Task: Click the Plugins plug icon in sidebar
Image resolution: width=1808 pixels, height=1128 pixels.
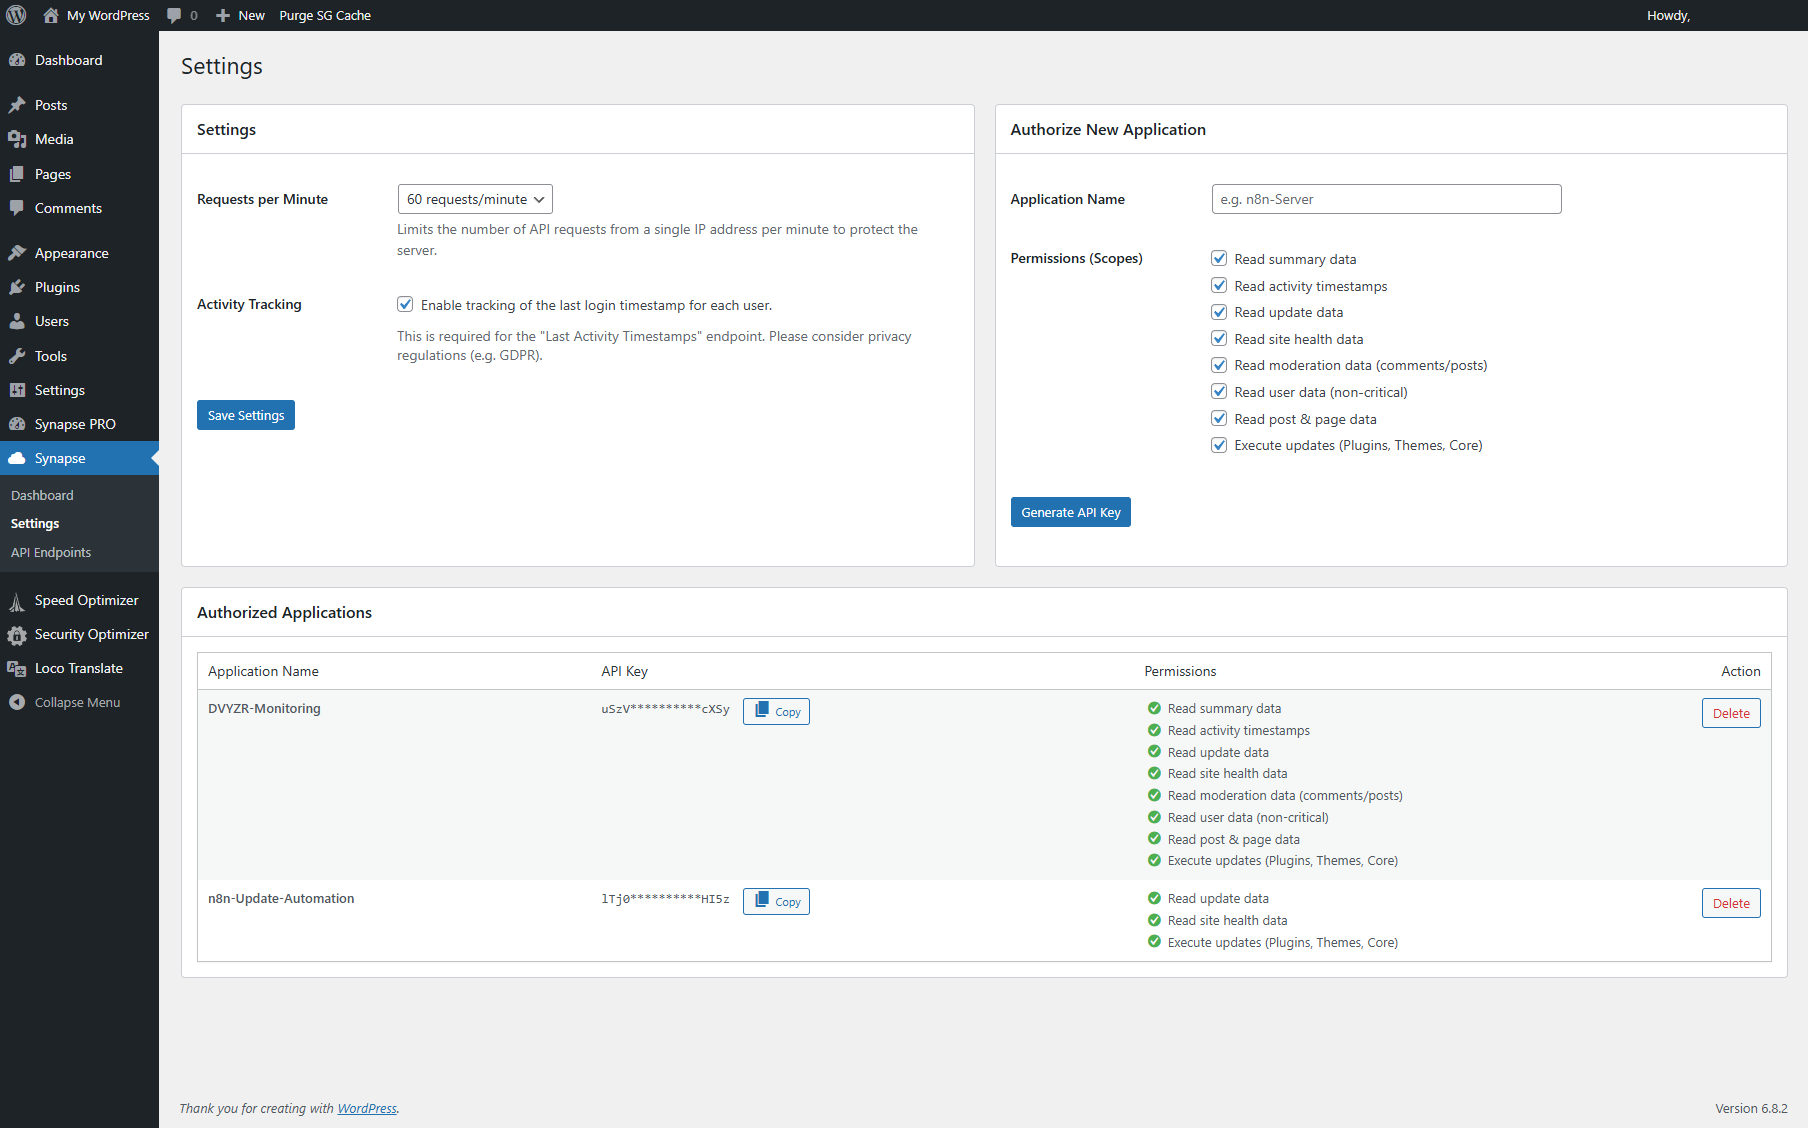Action: 17,287
